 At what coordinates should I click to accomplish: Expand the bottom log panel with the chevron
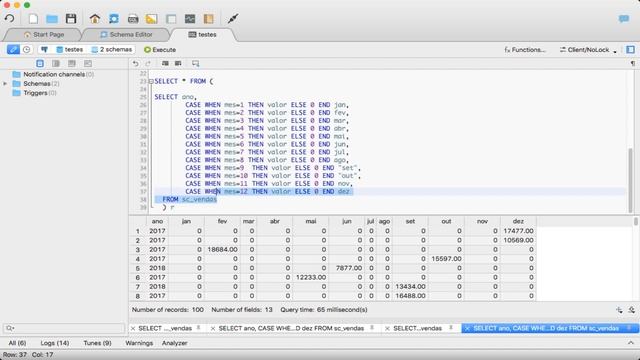point(631,343)
